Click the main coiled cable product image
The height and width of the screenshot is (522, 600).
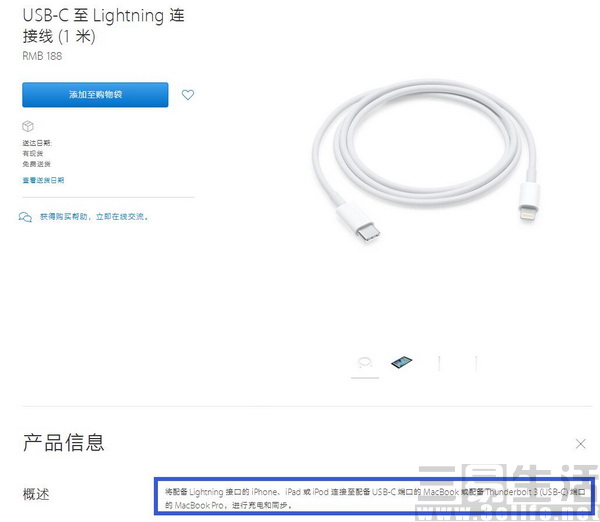coord(425,161)
